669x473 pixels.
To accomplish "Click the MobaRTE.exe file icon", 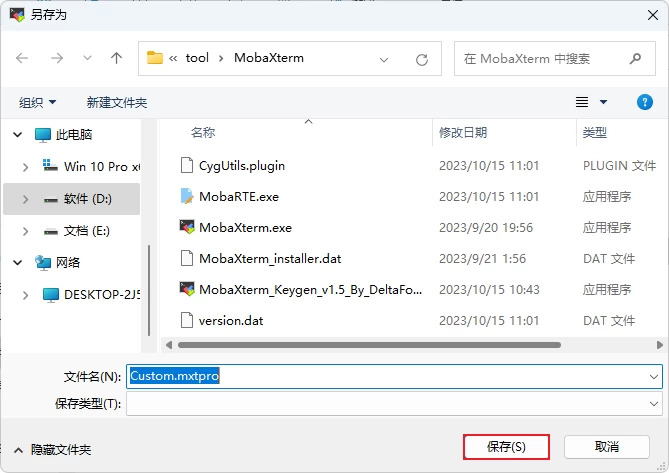I will coord(186,196).
